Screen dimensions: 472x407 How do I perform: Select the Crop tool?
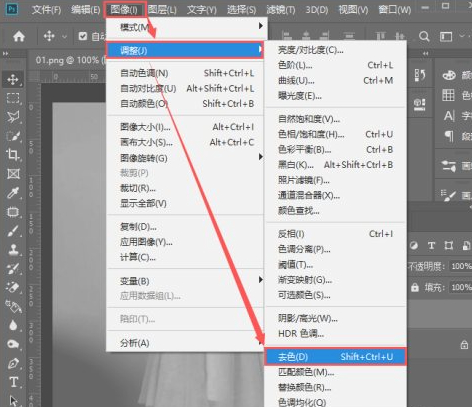(13, 155)
